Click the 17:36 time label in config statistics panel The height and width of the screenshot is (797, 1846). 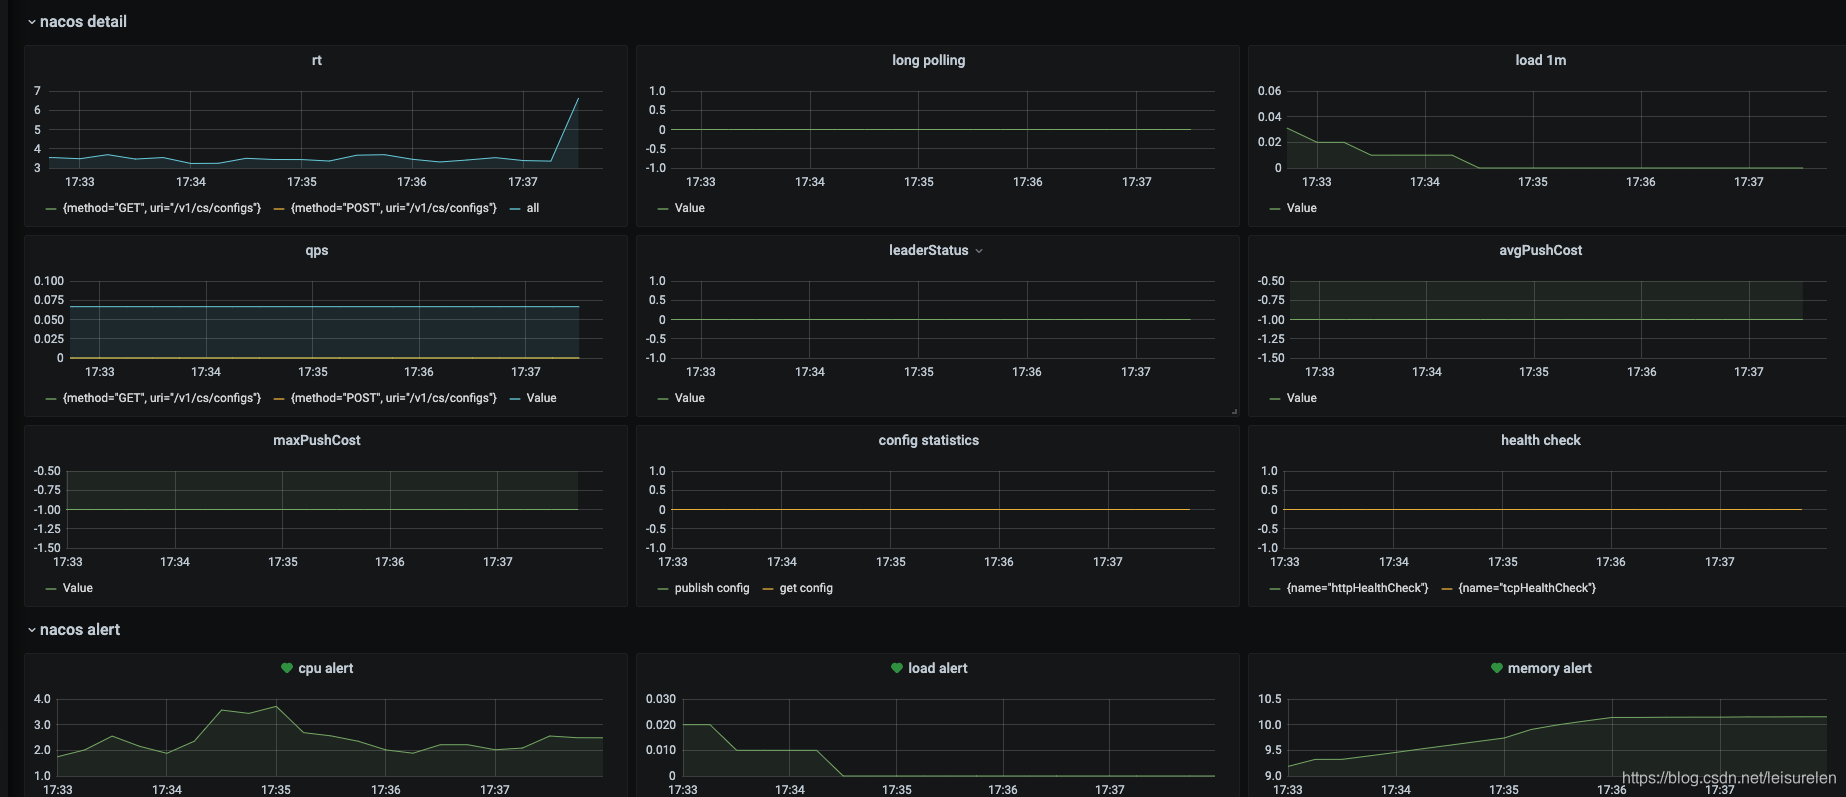999,562
